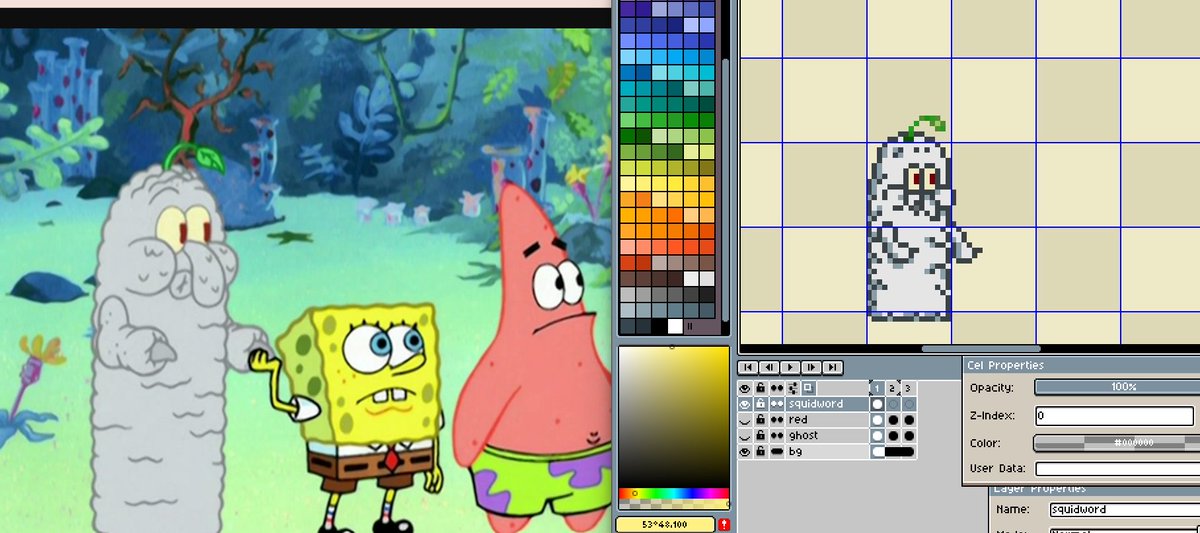The height and width of the screenshot is (533, 1200).
Task: Select ghost layer cel at frame 3
Action: pos(909,436)
